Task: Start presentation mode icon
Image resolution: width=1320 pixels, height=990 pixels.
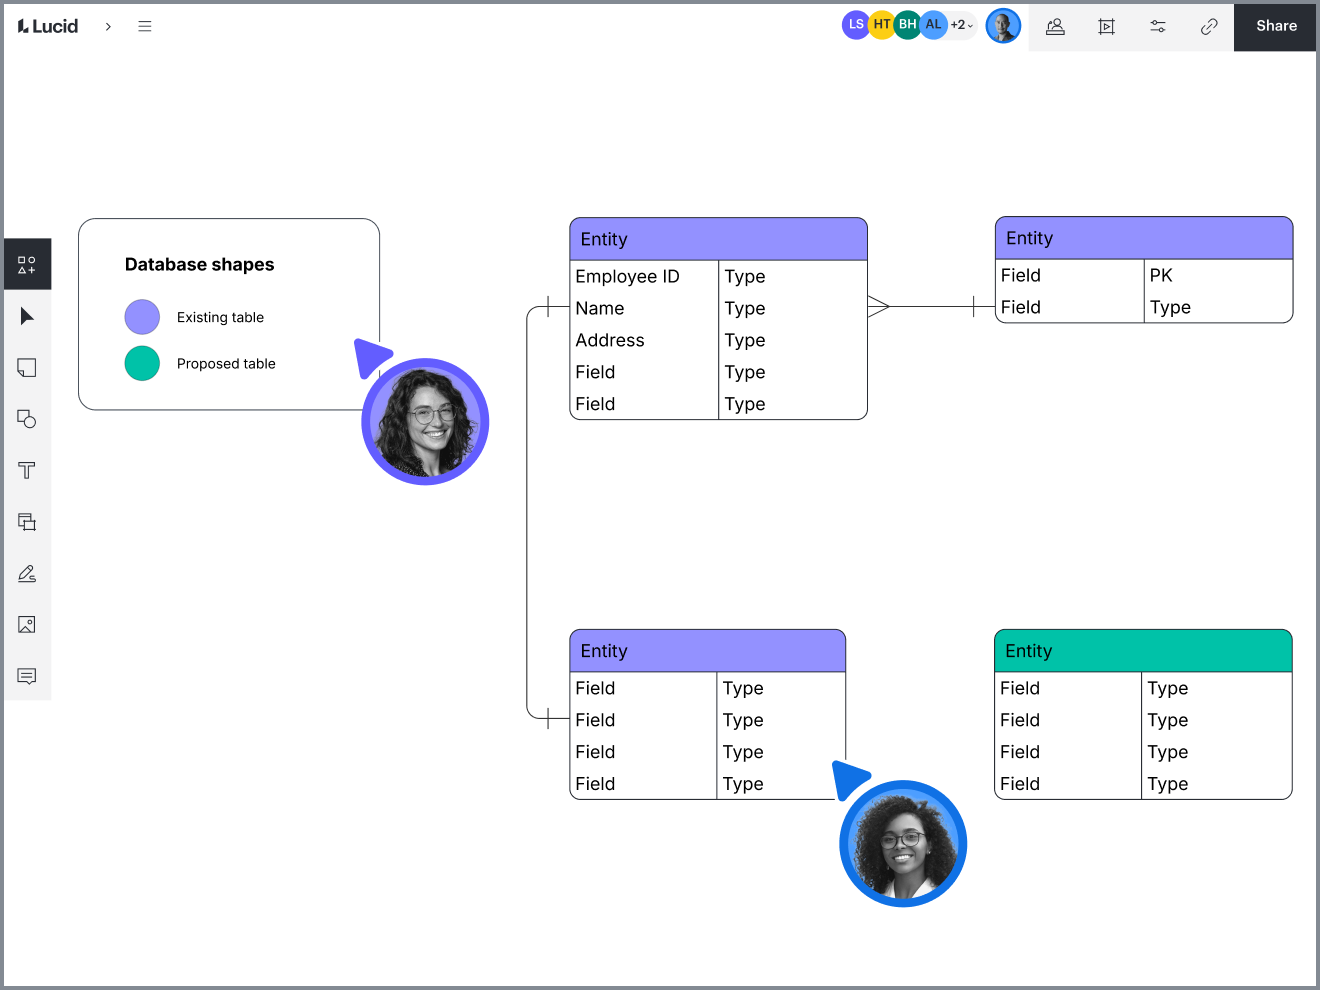Action: click(1106, 27)
